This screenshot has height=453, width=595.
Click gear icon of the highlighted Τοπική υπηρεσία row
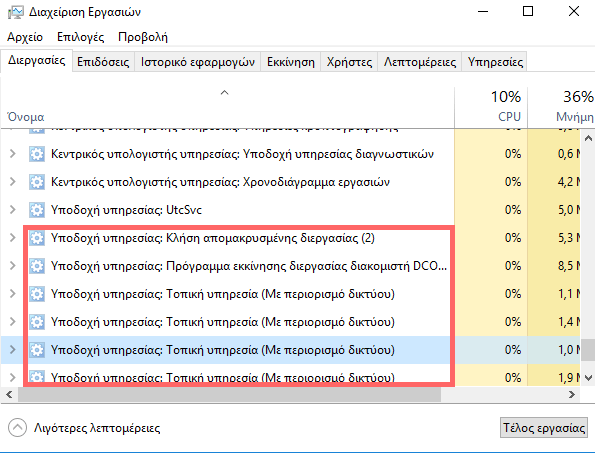(x=37, y=350)
